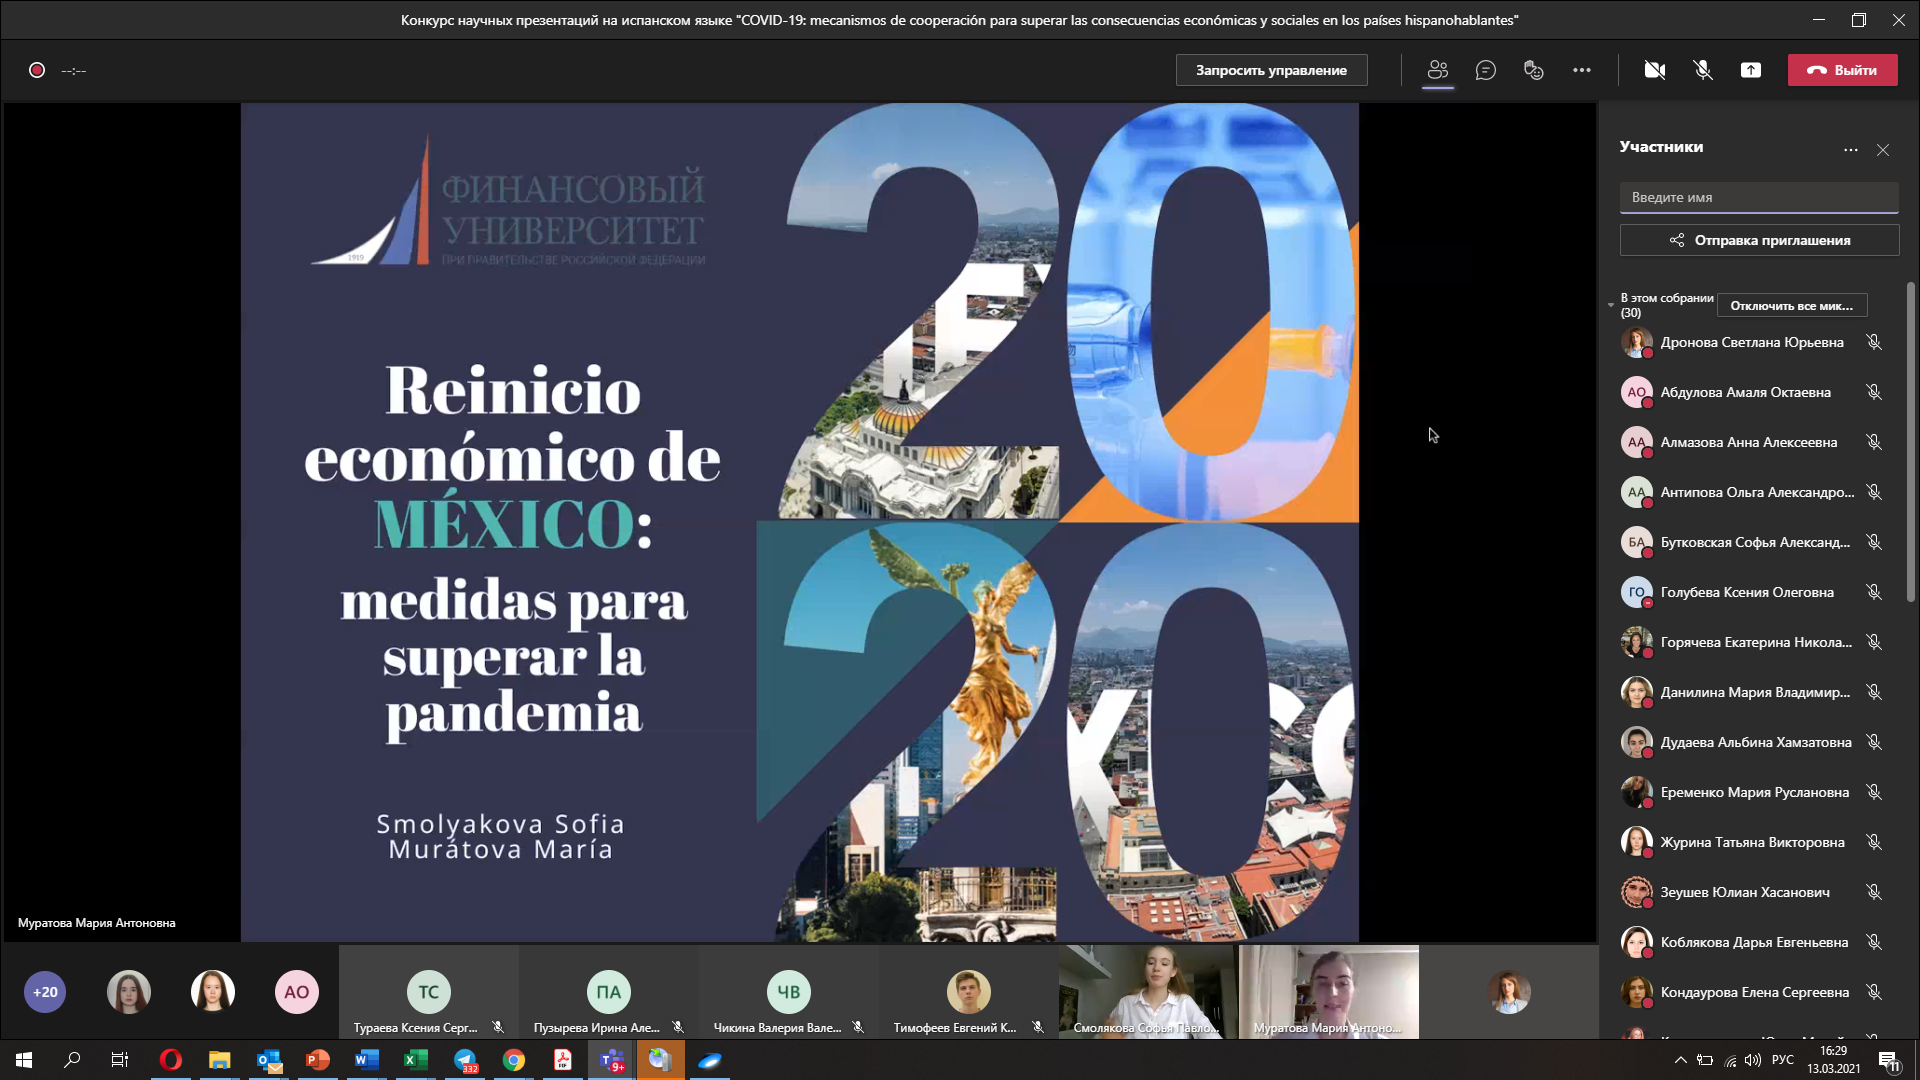Open Windows notification center icon
This screenshot has height=1080, width=1920.
coord(1889,1061)
